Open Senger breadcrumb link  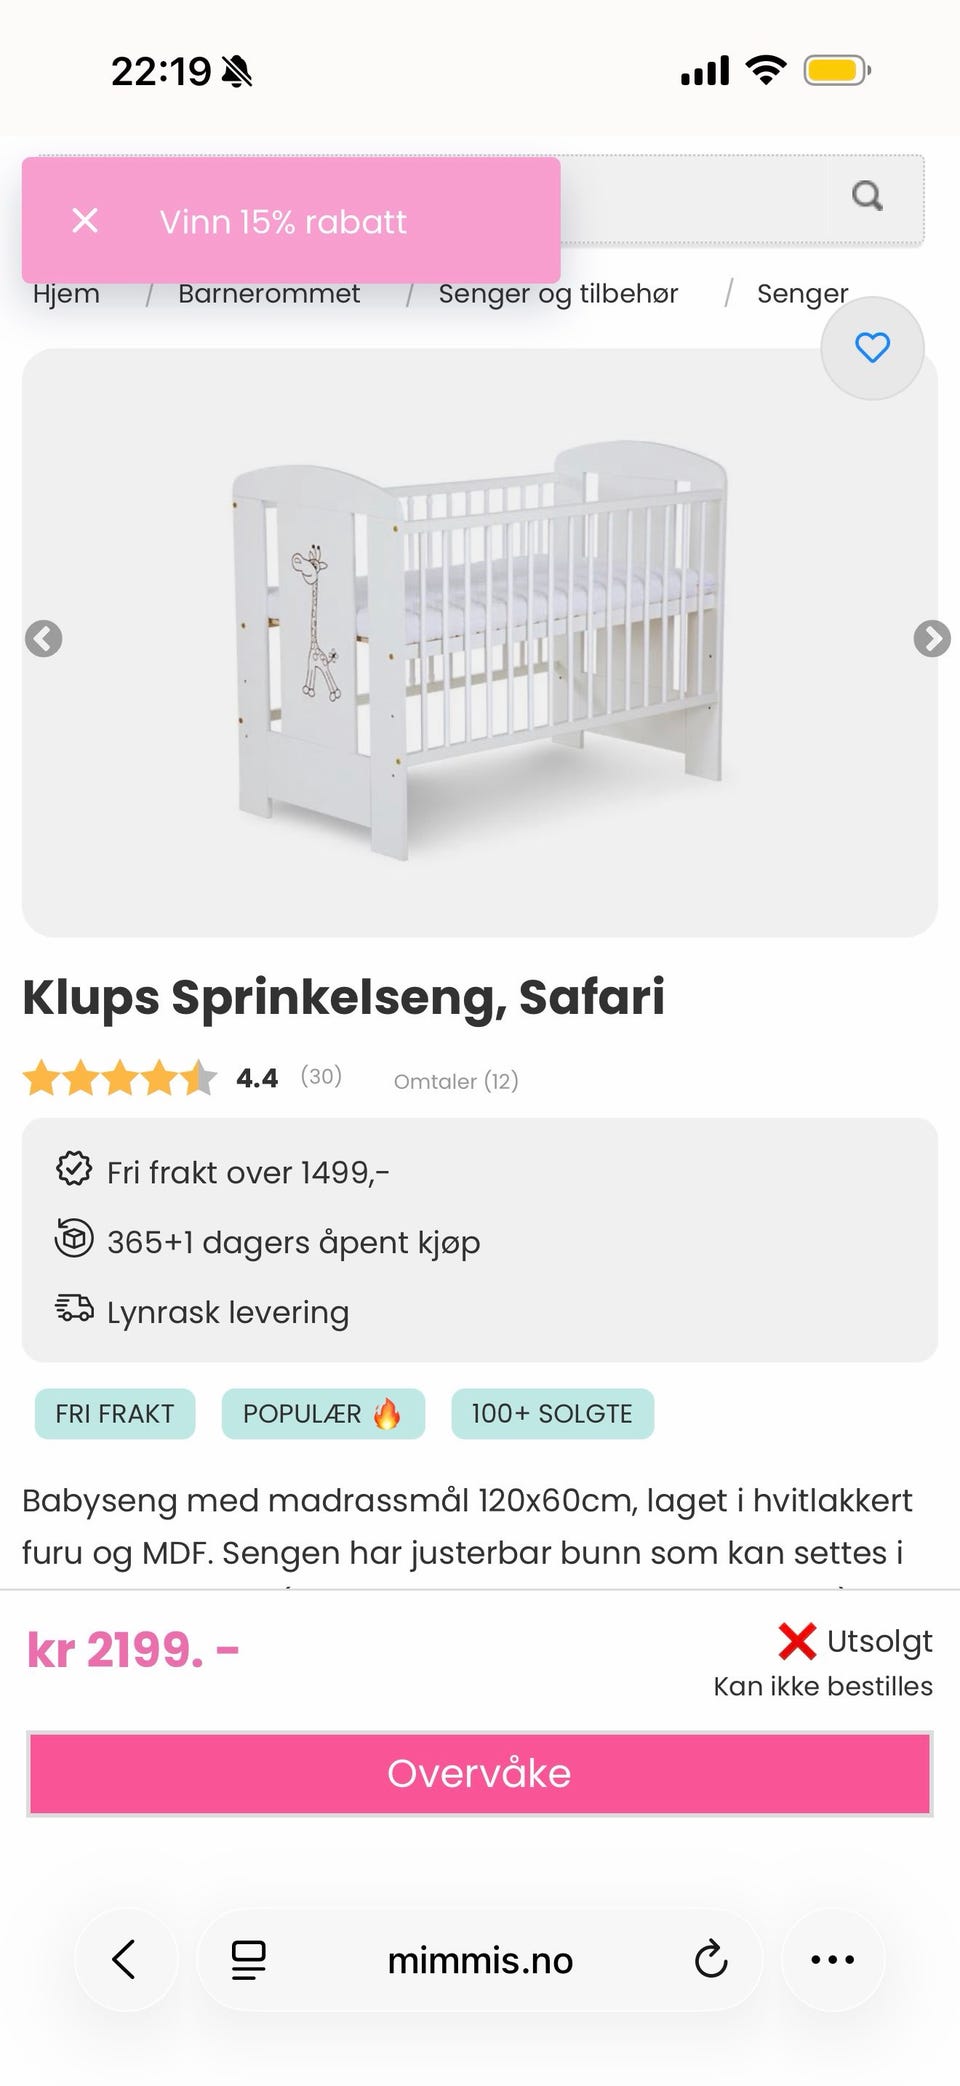pyautogui.click(x=802, y=294)
